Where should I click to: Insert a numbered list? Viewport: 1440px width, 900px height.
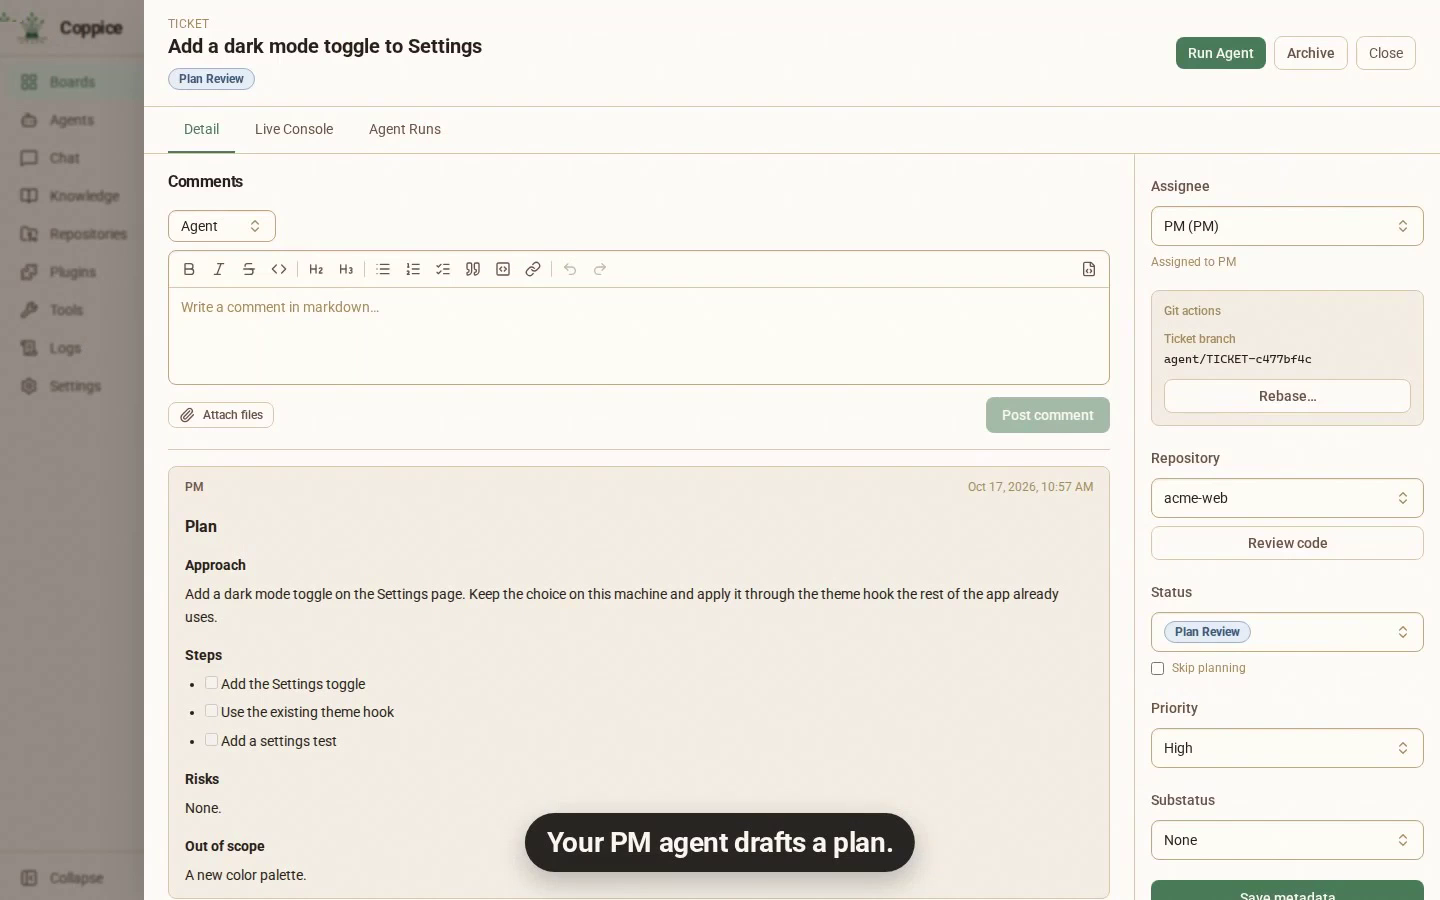pos(413,269)
